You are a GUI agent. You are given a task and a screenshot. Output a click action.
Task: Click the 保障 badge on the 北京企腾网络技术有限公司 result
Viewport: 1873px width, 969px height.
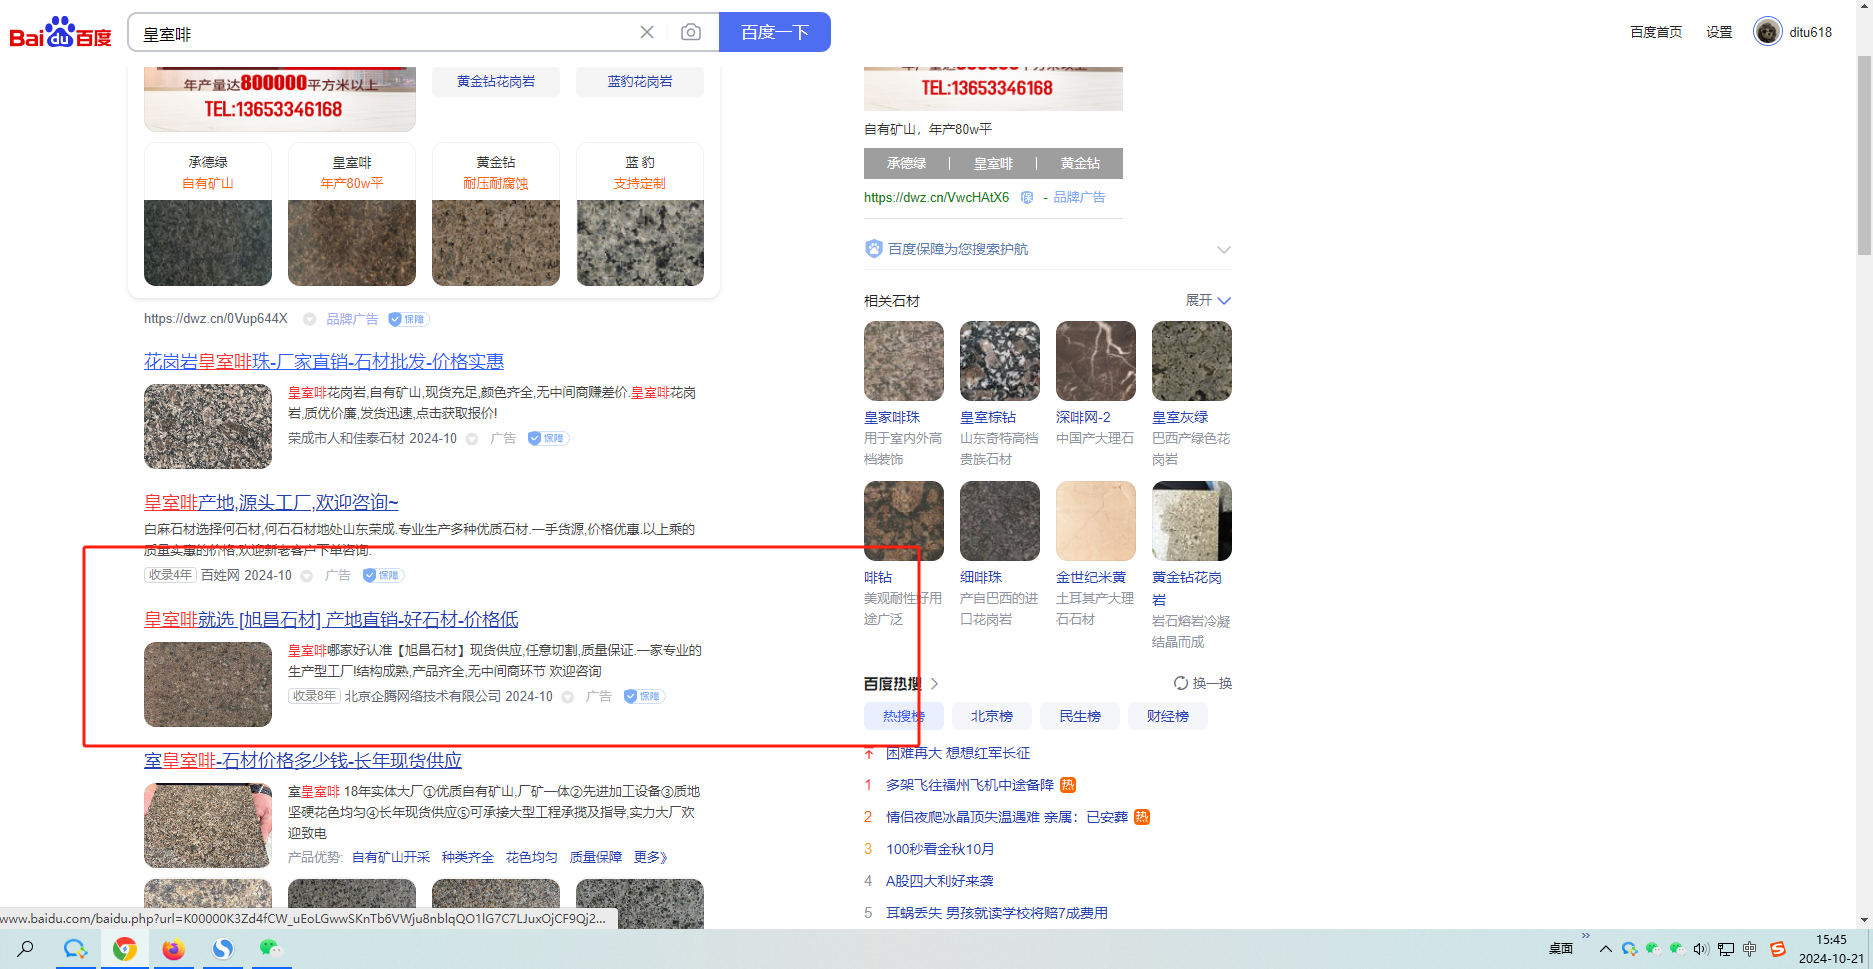click(644, 696)
